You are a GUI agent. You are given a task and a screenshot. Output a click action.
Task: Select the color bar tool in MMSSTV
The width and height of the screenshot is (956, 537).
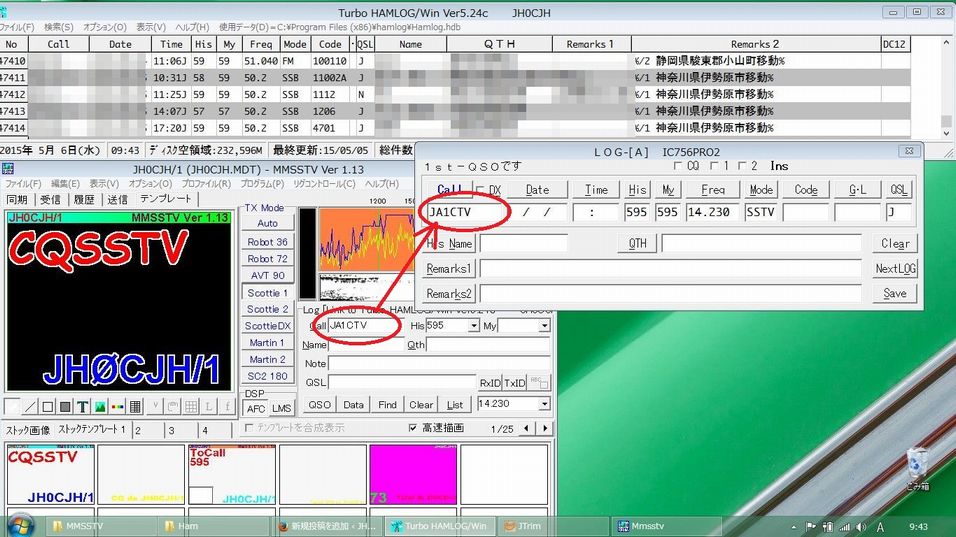pos(118,407)
